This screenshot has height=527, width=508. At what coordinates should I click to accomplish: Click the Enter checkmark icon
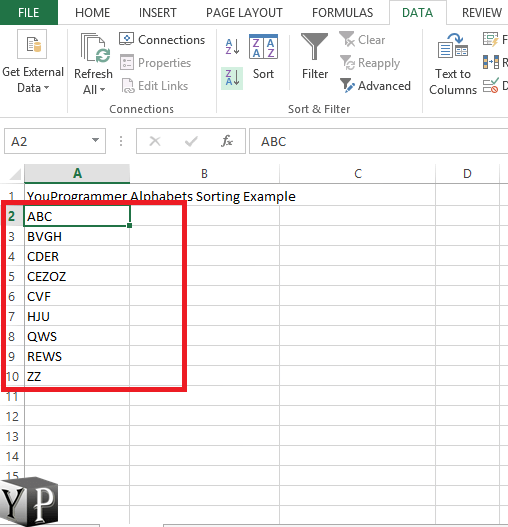191,141
